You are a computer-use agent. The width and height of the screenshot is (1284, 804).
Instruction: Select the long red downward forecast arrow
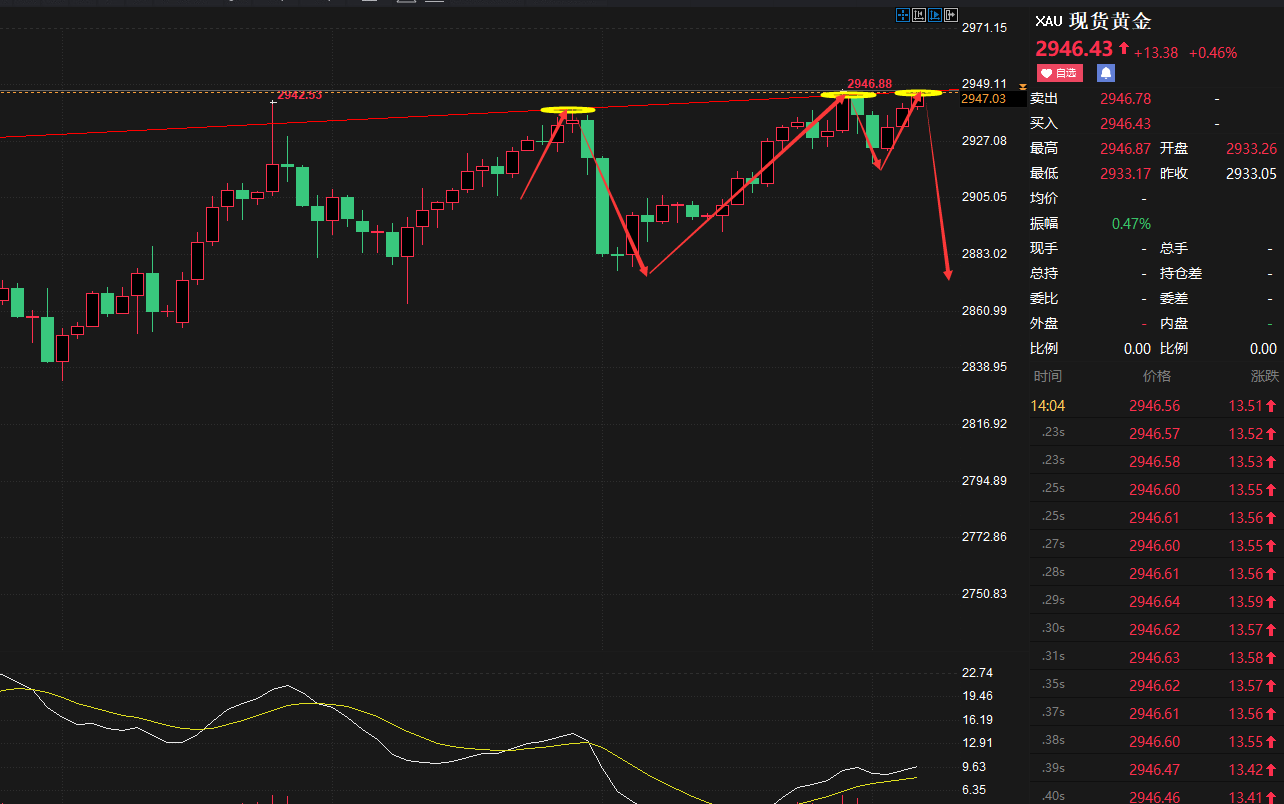pyautogui.click(x=937, y=190)
